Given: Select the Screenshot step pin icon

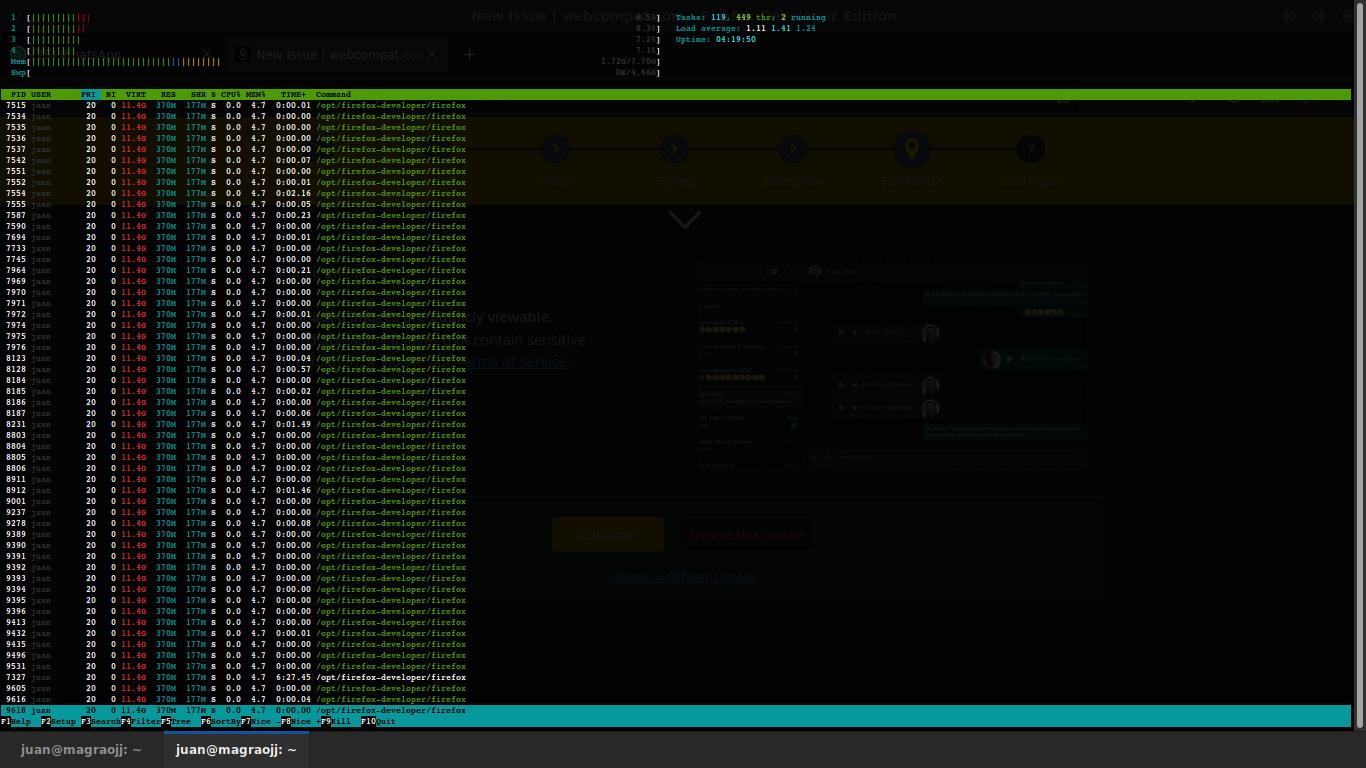Looking at the screenshot, I should pos(911,148).
